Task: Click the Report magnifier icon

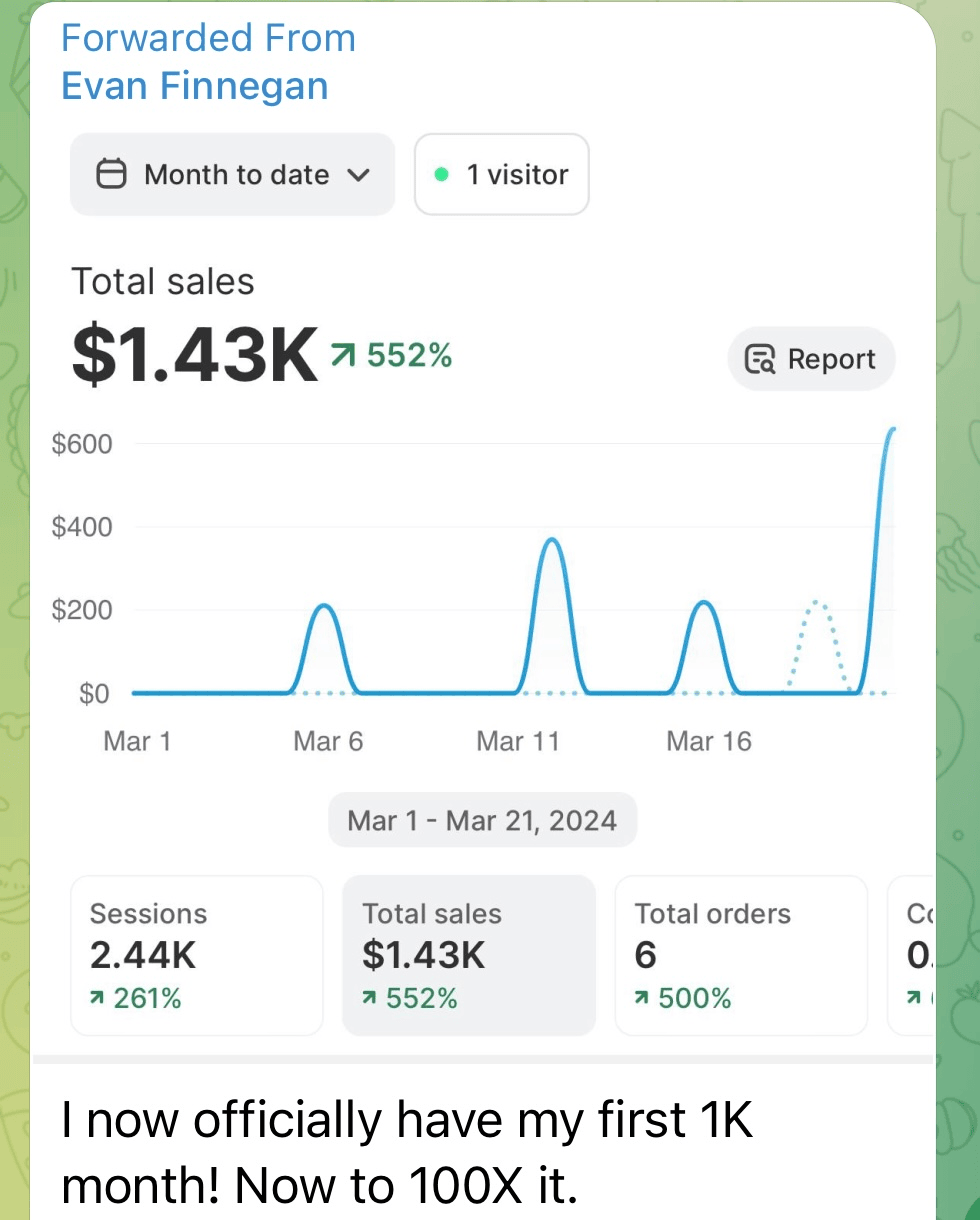Action: tap(761, 359)
